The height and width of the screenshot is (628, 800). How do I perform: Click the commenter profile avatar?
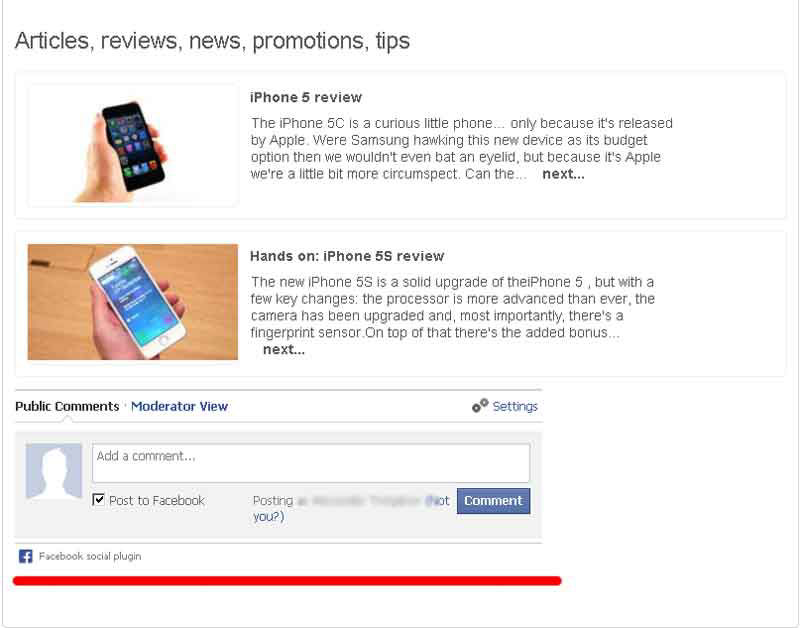(x=54, y=471)
